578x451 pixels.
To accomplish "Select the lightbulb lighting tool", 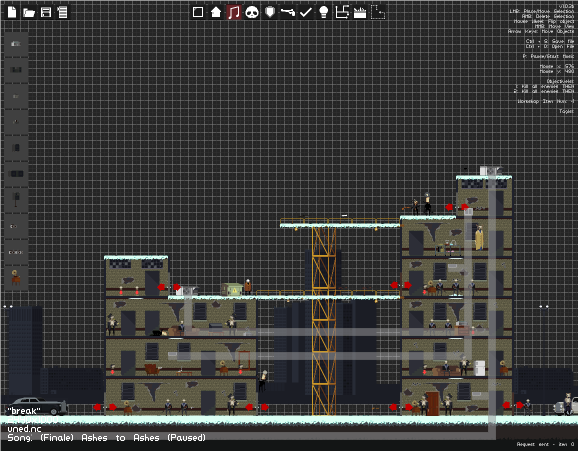I will [324, 12].
